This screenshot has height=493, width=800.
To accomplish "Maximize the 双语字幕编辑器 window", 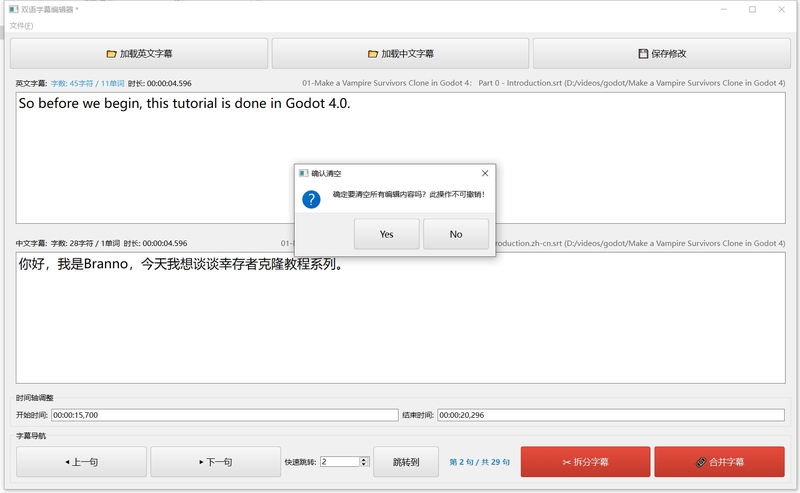I will [x=752, y=9].
